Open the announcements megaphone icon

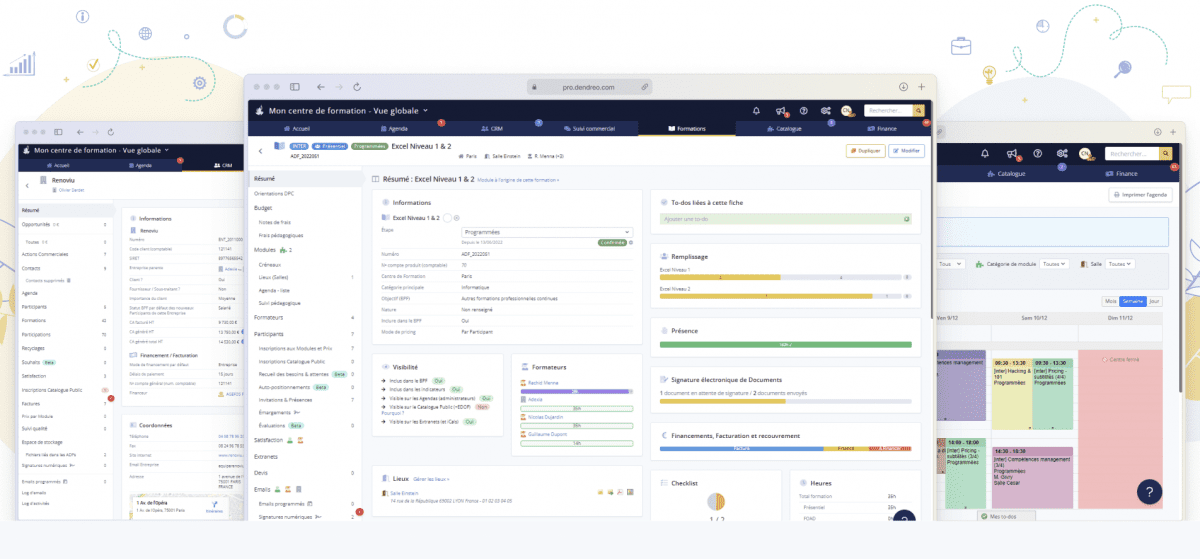tap(781, 111)
